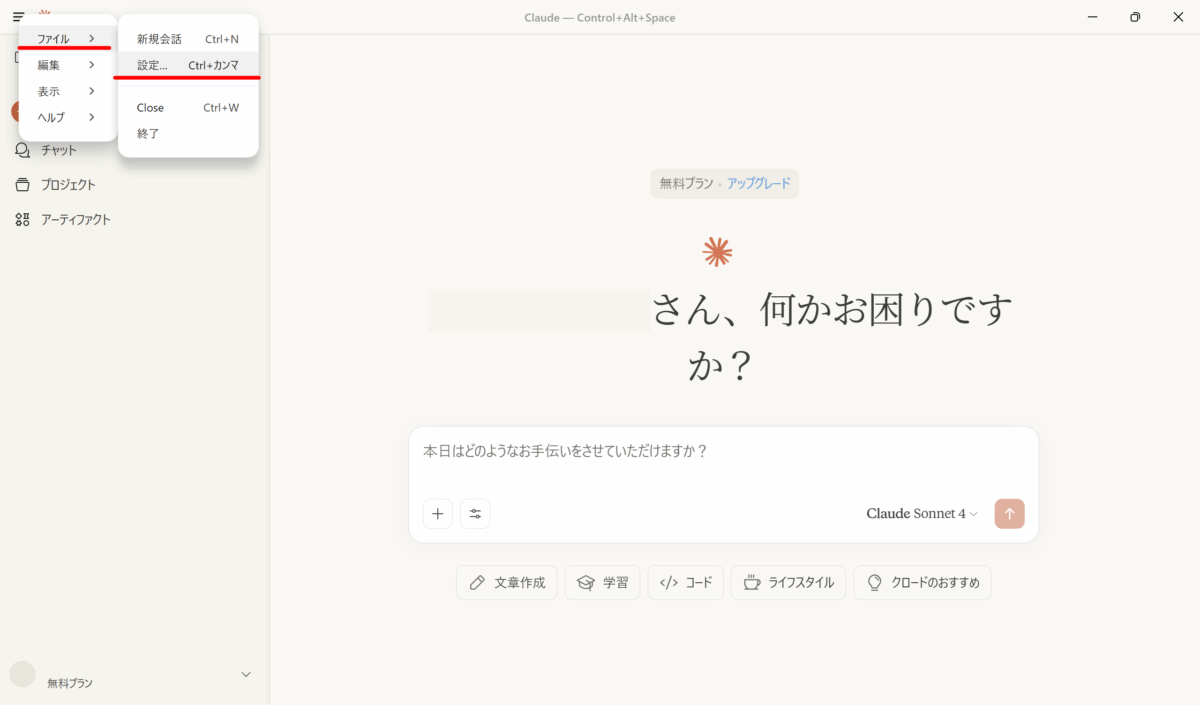Image resolution: width=1200 pixels, height=705 pixels.
Task: Open プロジェクト in the sidebar
Action: 68,185
